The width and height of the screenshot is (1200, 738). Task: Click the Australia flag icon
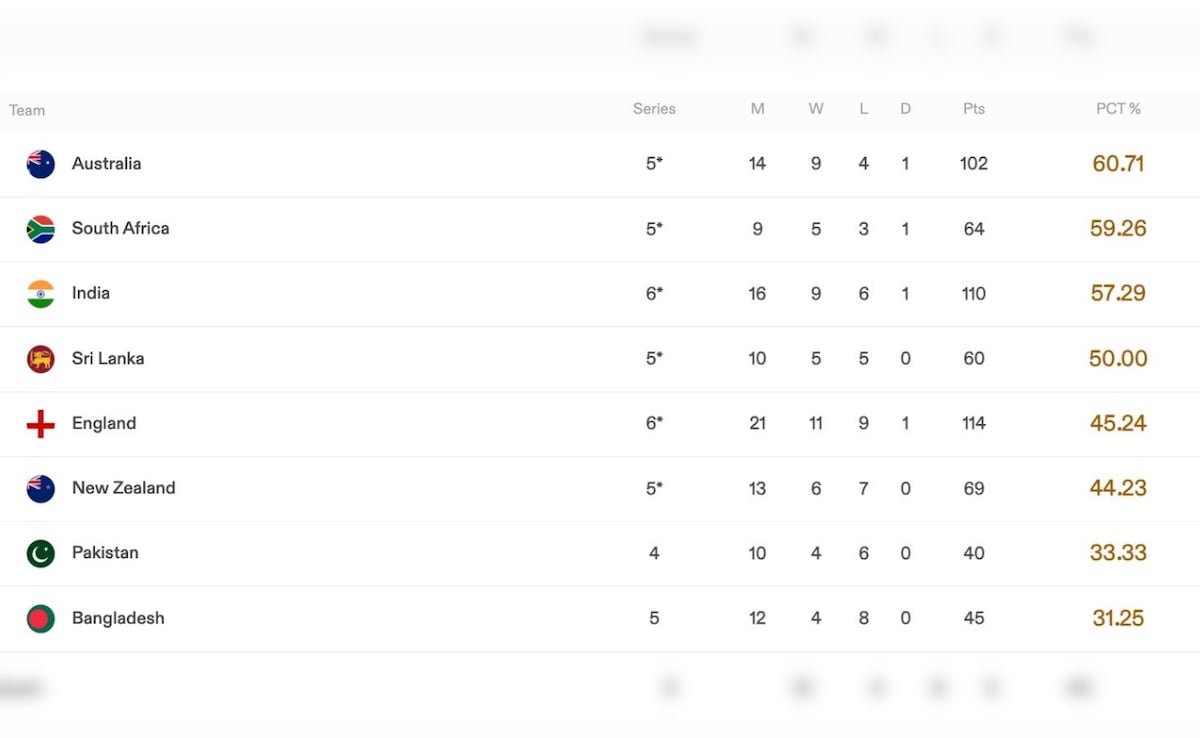coord(41,164)
